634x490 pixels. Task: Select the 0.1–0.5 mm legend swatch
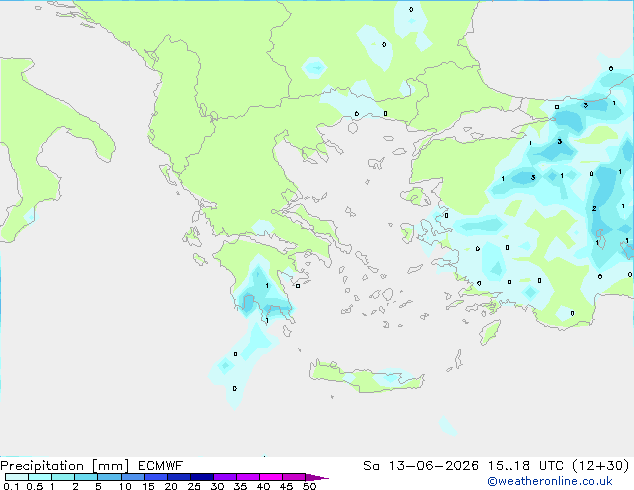coord(17,477)
